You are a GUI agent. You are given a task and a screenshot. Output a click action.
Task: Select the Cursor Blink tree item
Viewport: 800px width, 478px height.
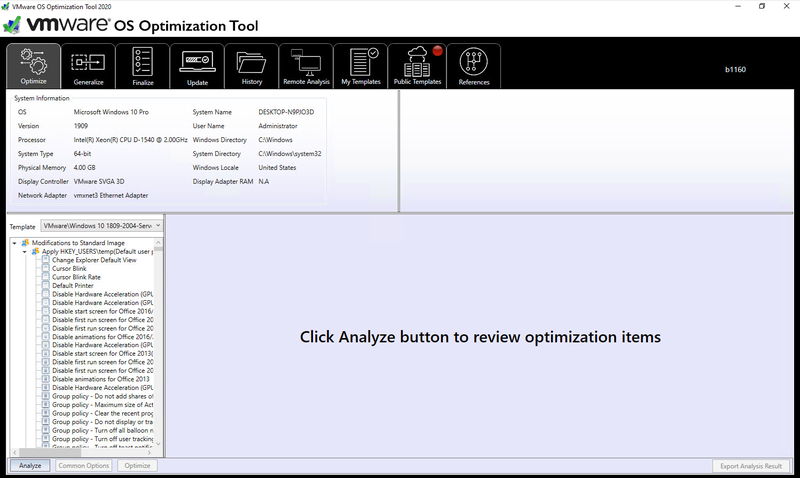click(x=69, y=269)
